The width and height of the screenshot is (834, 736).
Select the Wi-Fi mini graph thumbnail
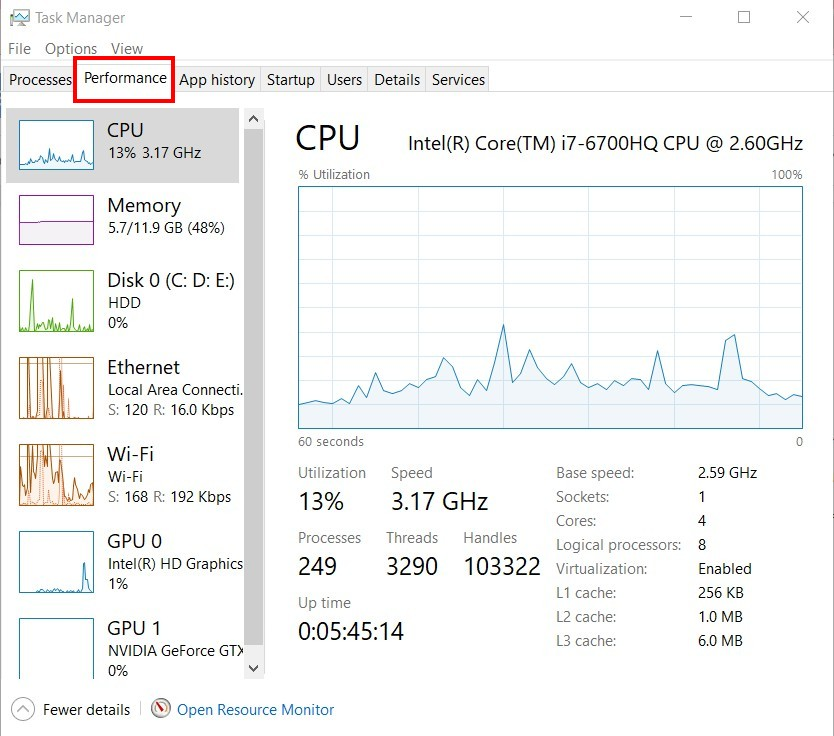point(56,474)
